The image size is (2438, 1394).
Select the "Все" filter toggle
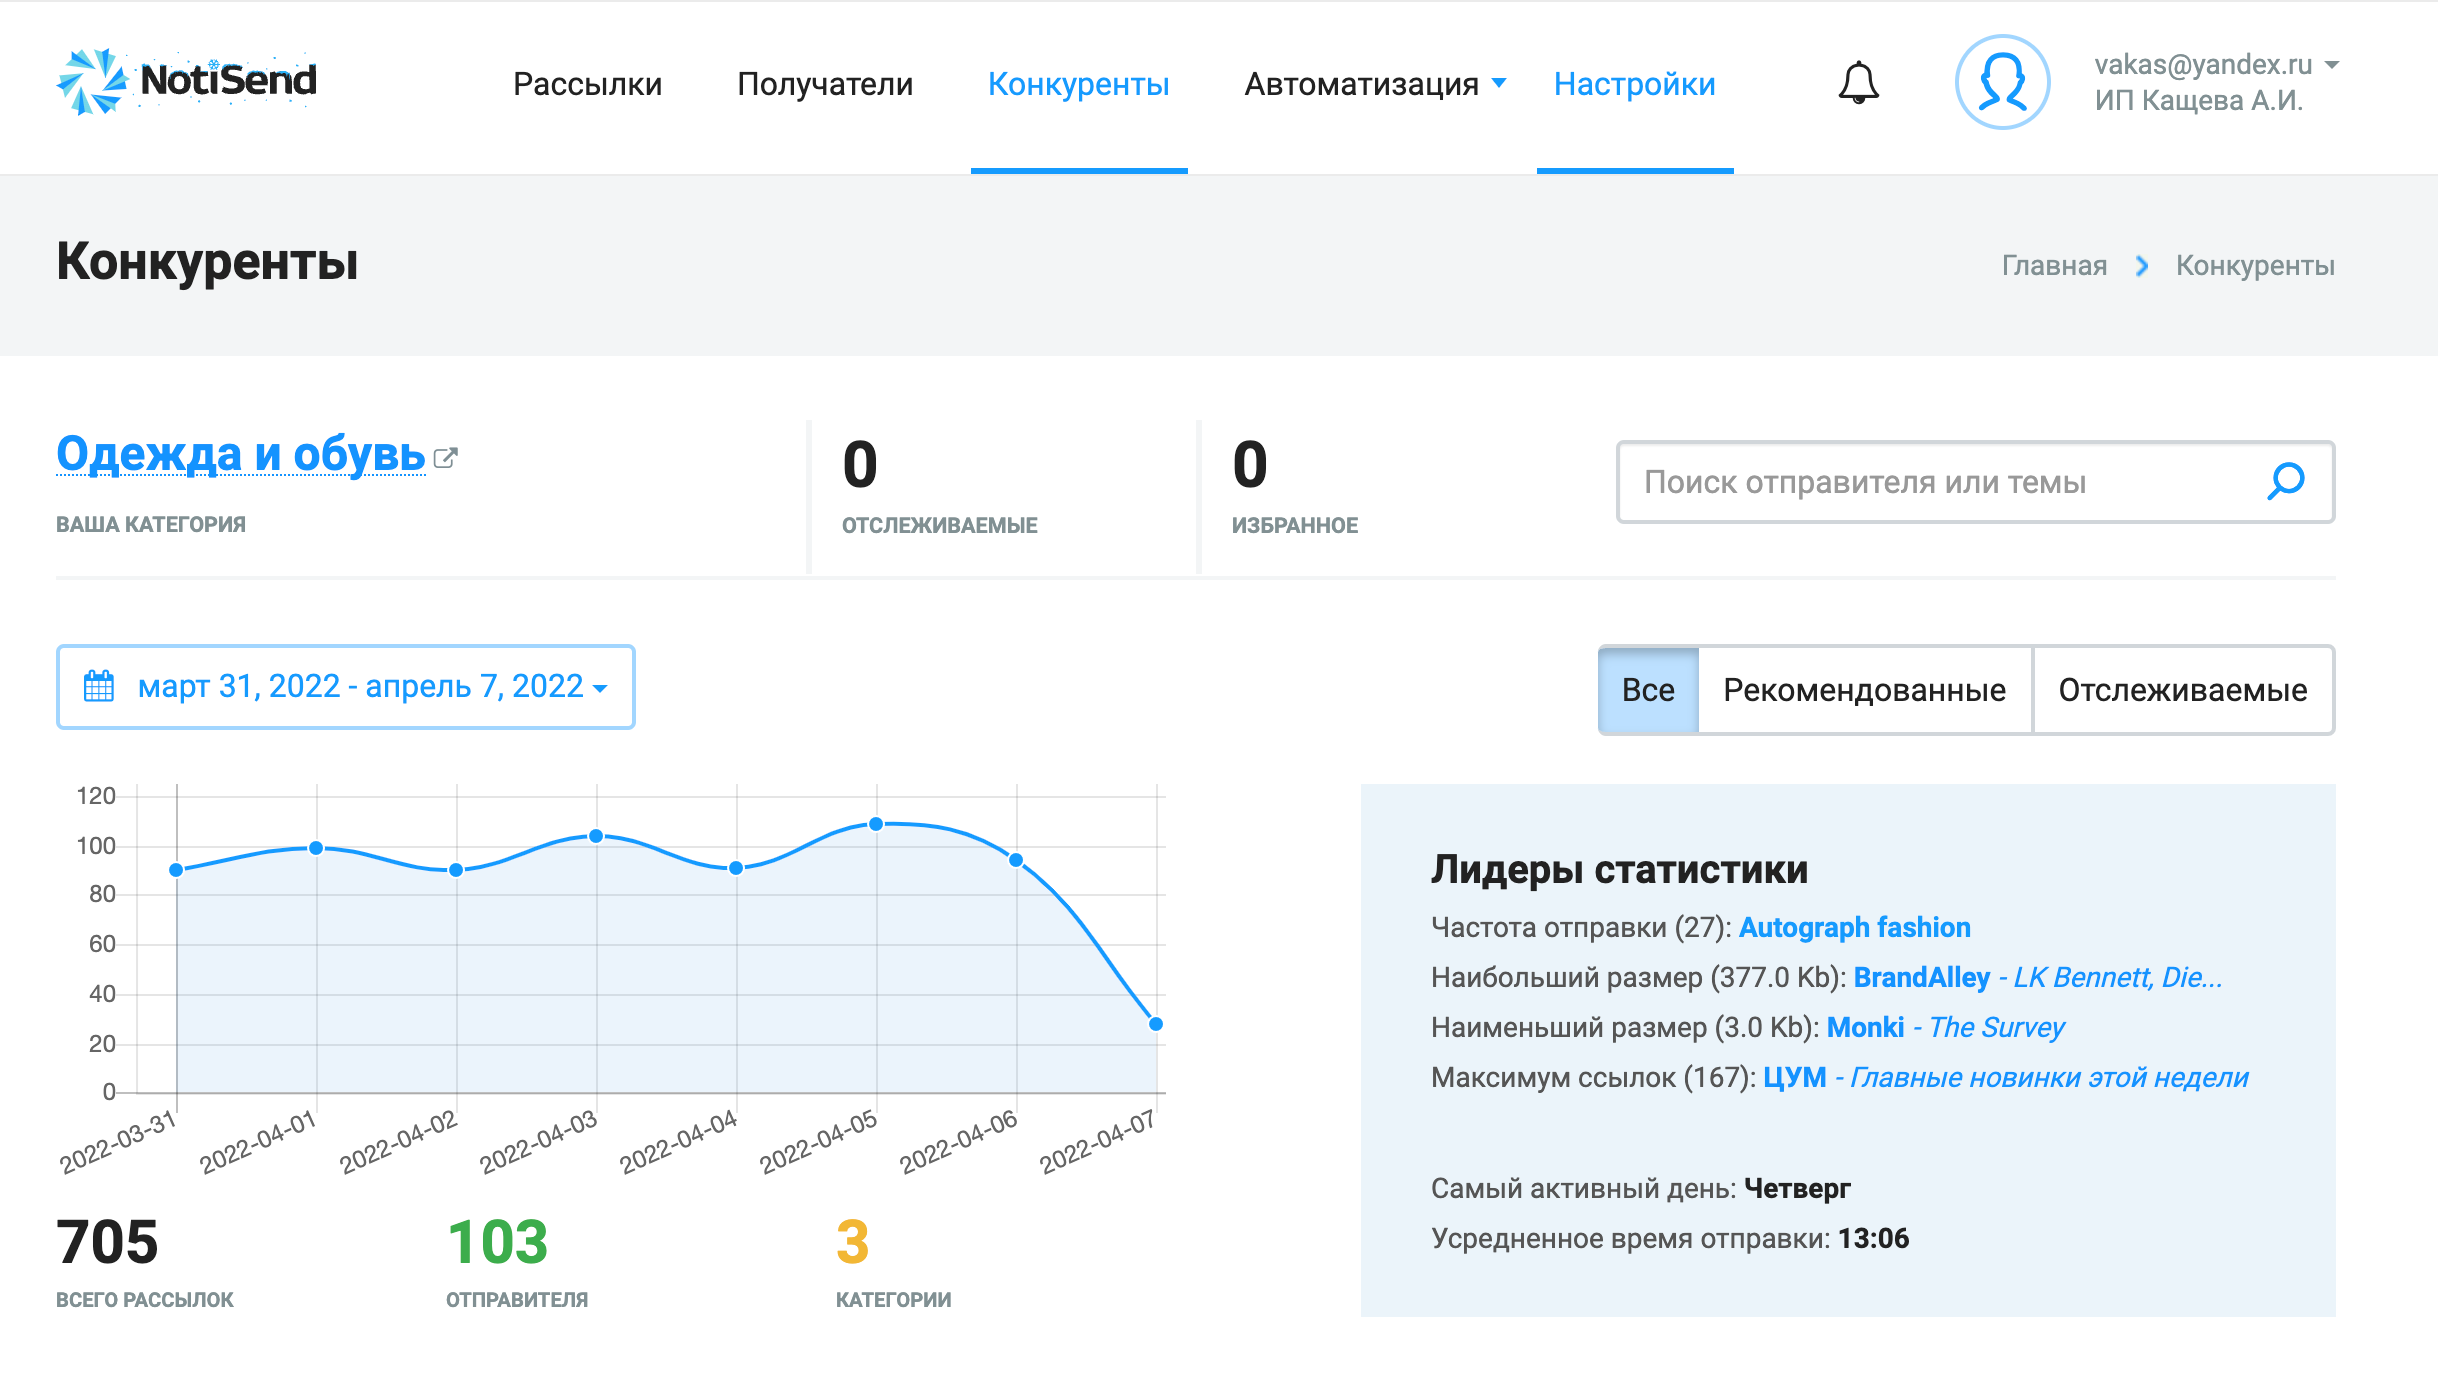[x=1648, y=690]
